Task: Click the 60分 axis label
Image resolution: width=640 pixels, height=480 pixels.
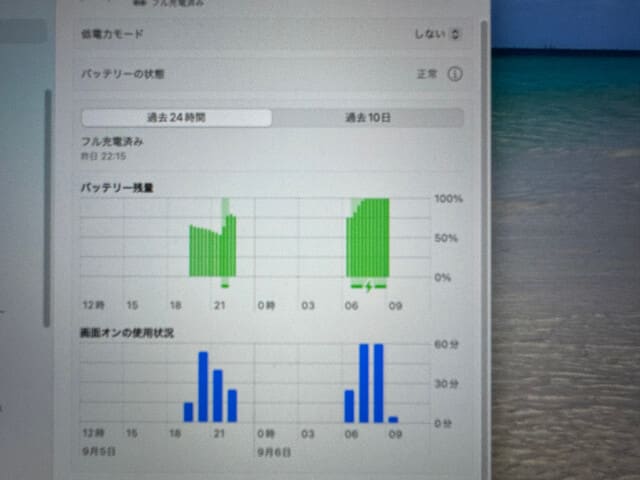Action: pos(446,344)
